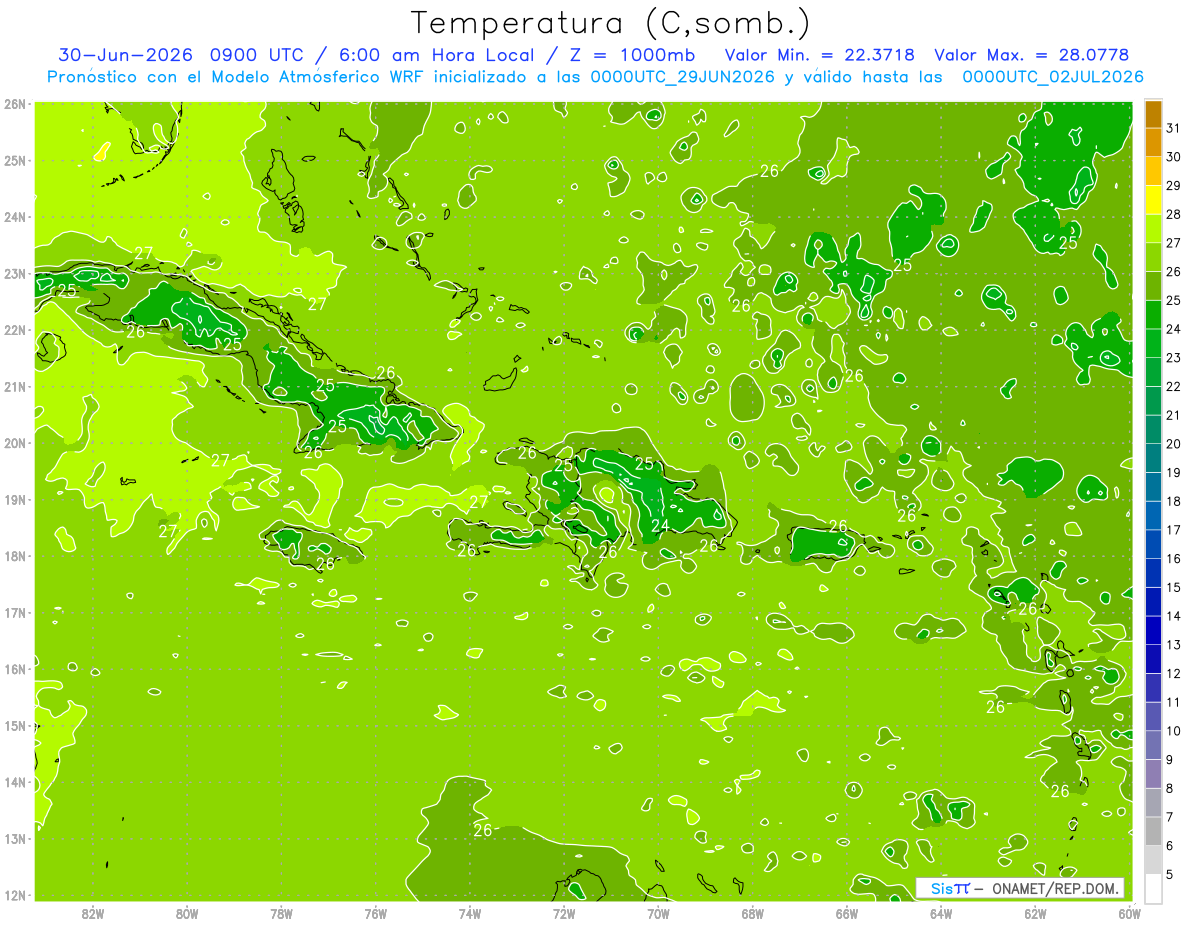Pick the dark orange swatch atop colorbar
Image resolution: width=1200 pixels, height=927 pixels.
point(1153,114)
